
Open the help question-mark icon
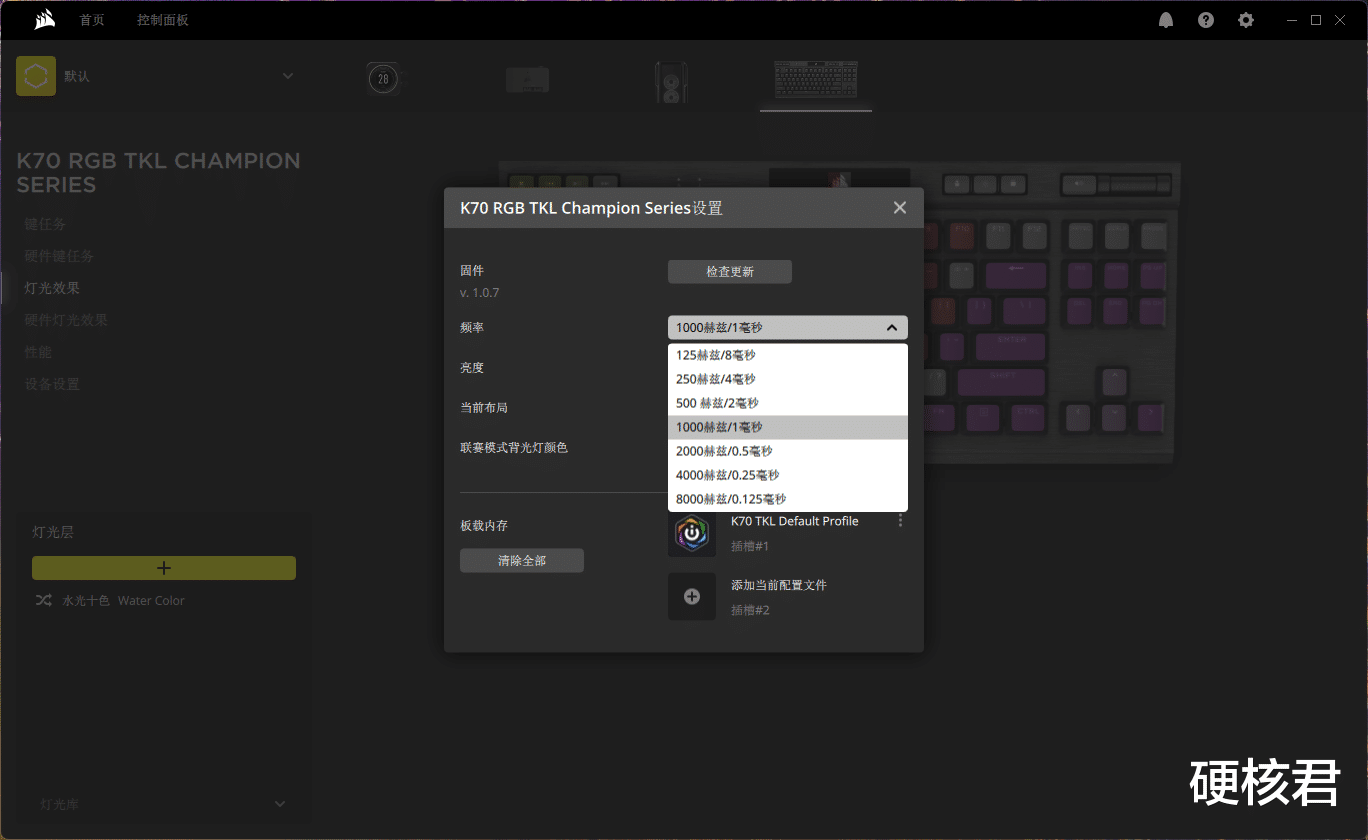coord(1205,19)
